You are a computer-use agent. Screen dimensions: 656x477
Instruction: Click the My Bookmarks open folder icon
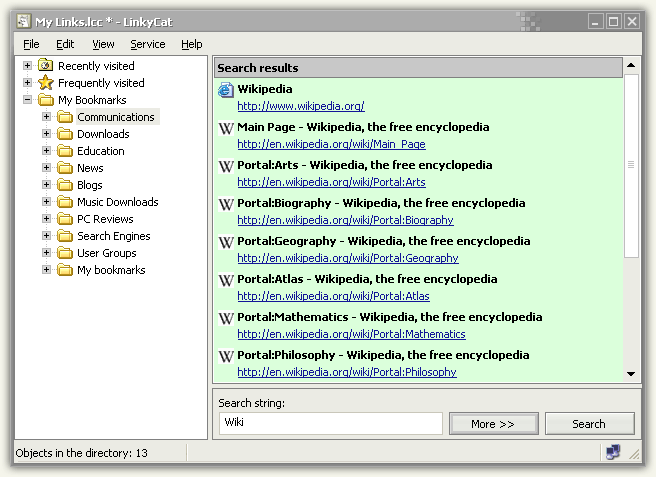coord(46,100)
